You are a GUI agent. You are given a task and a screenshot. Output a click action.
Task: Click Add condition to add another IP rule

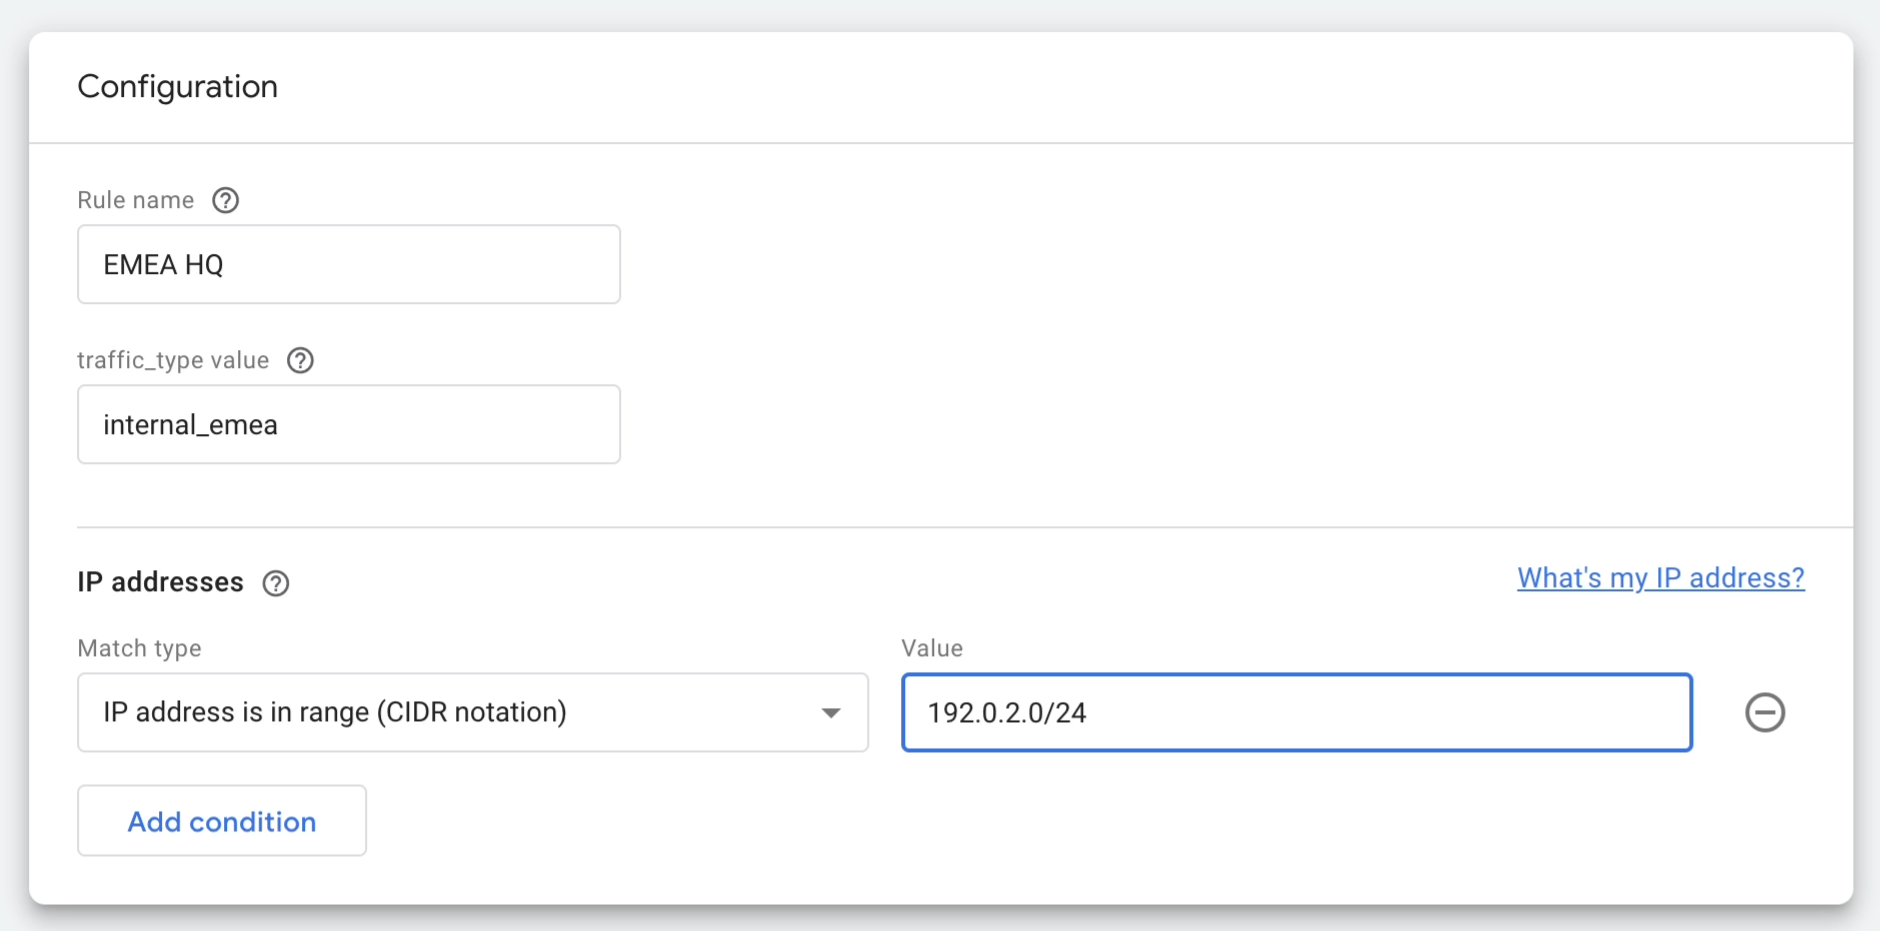point(221,820)
